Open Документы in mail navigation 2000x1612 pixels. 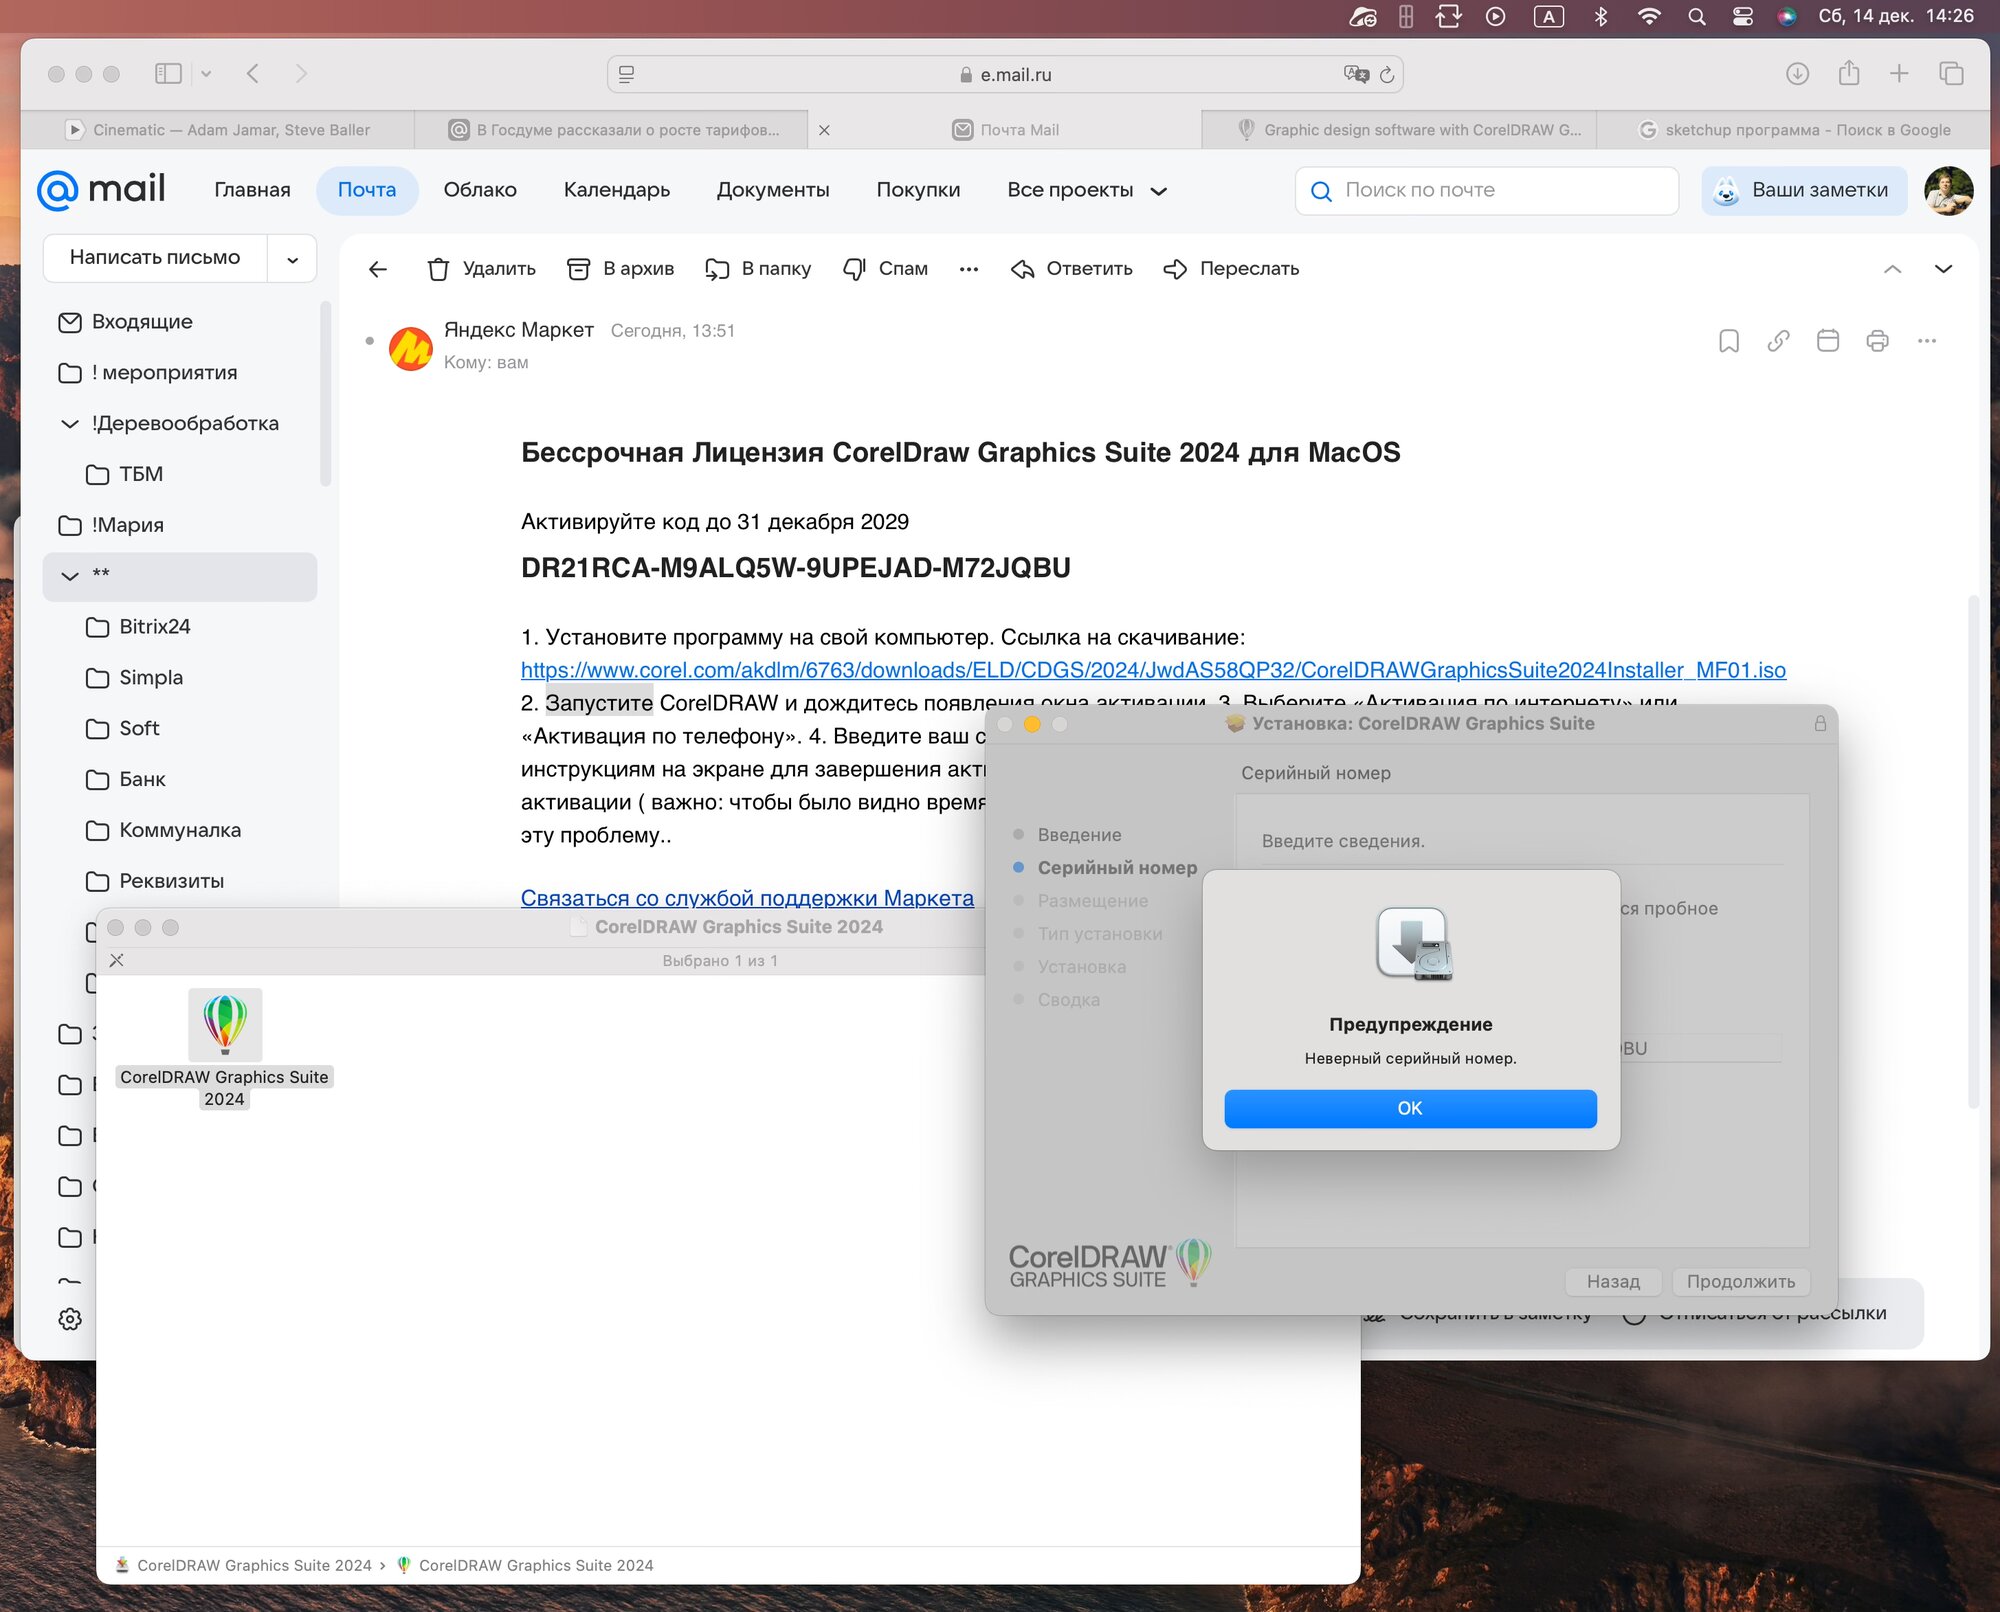pyautogui.click(x=773, y=190)
